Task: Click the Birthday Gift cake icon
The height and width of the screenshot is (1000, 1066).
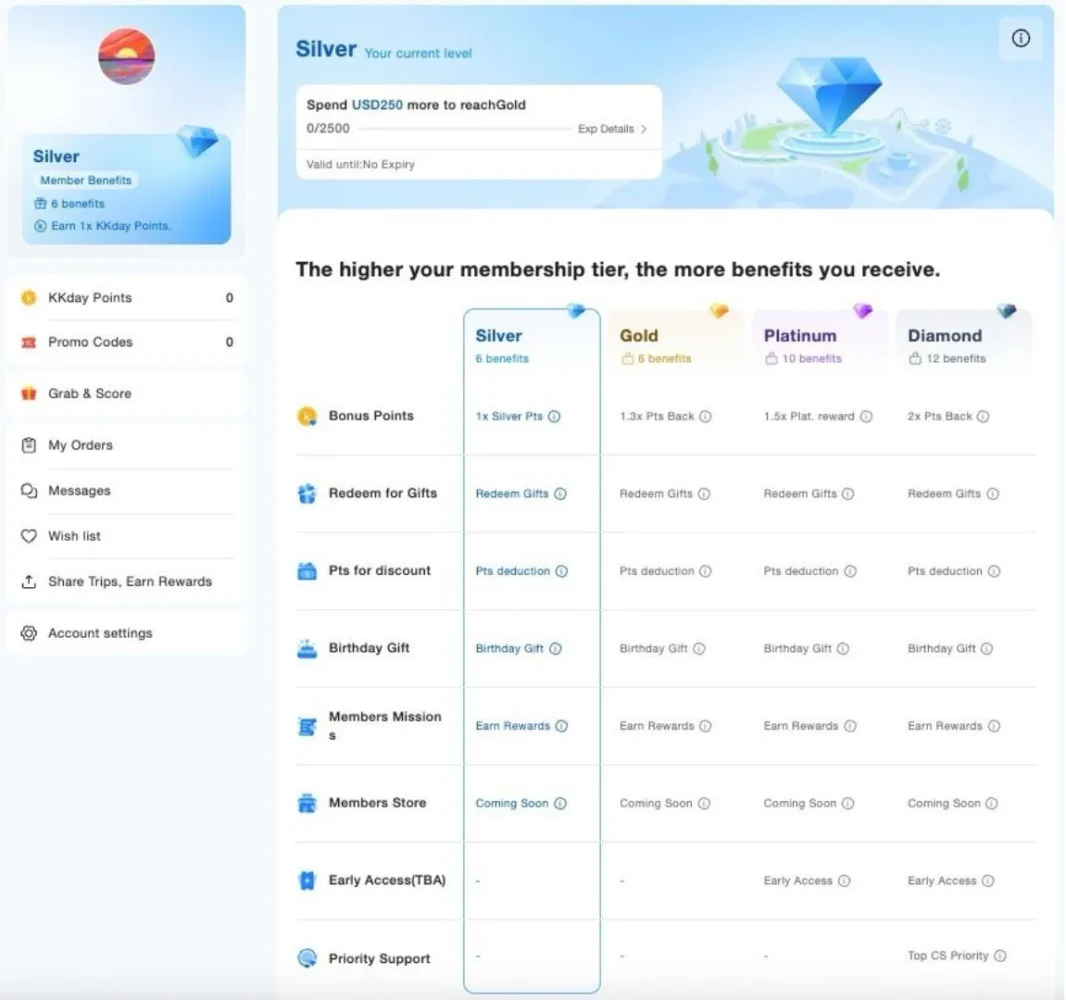Action: pos(307,649)
